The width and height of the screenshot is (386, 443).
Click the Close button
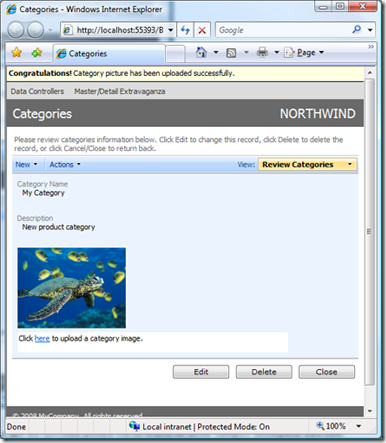[x=327, y=372]
